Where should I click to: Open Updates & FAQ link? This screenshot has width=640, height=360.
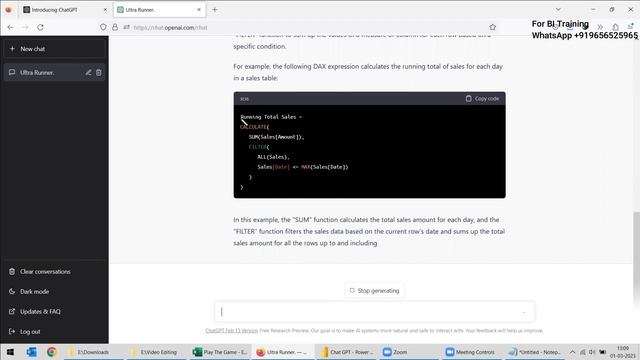(54, 311)
